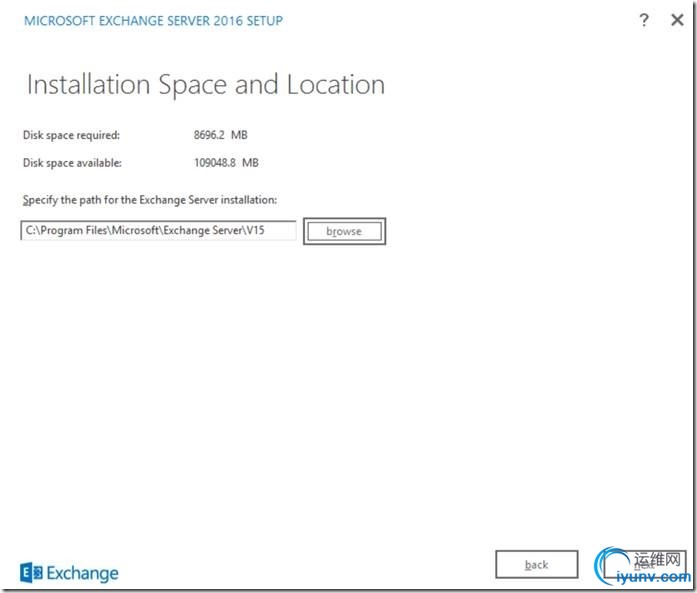Image resolution: width=697 pixels, height=593 pixels.
Task: Click the Exchange logo icon
Action: click(31, 573)
